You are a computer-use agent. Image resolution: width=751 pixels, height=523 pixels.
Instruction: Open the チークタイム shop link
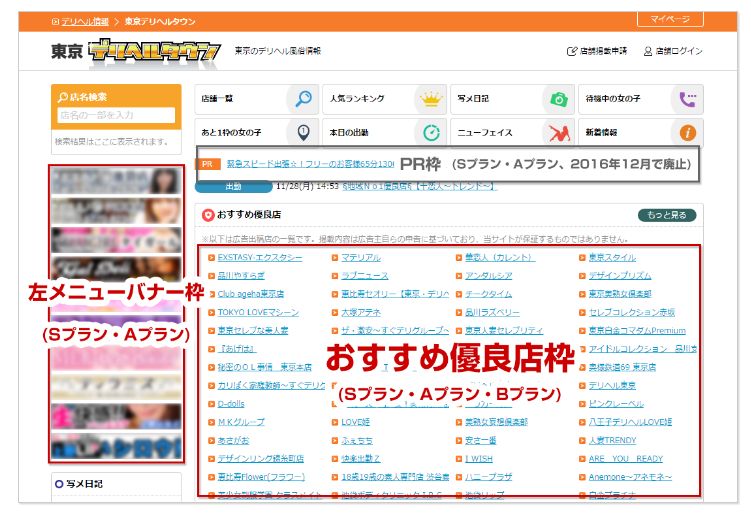click(x=489, y=294)
